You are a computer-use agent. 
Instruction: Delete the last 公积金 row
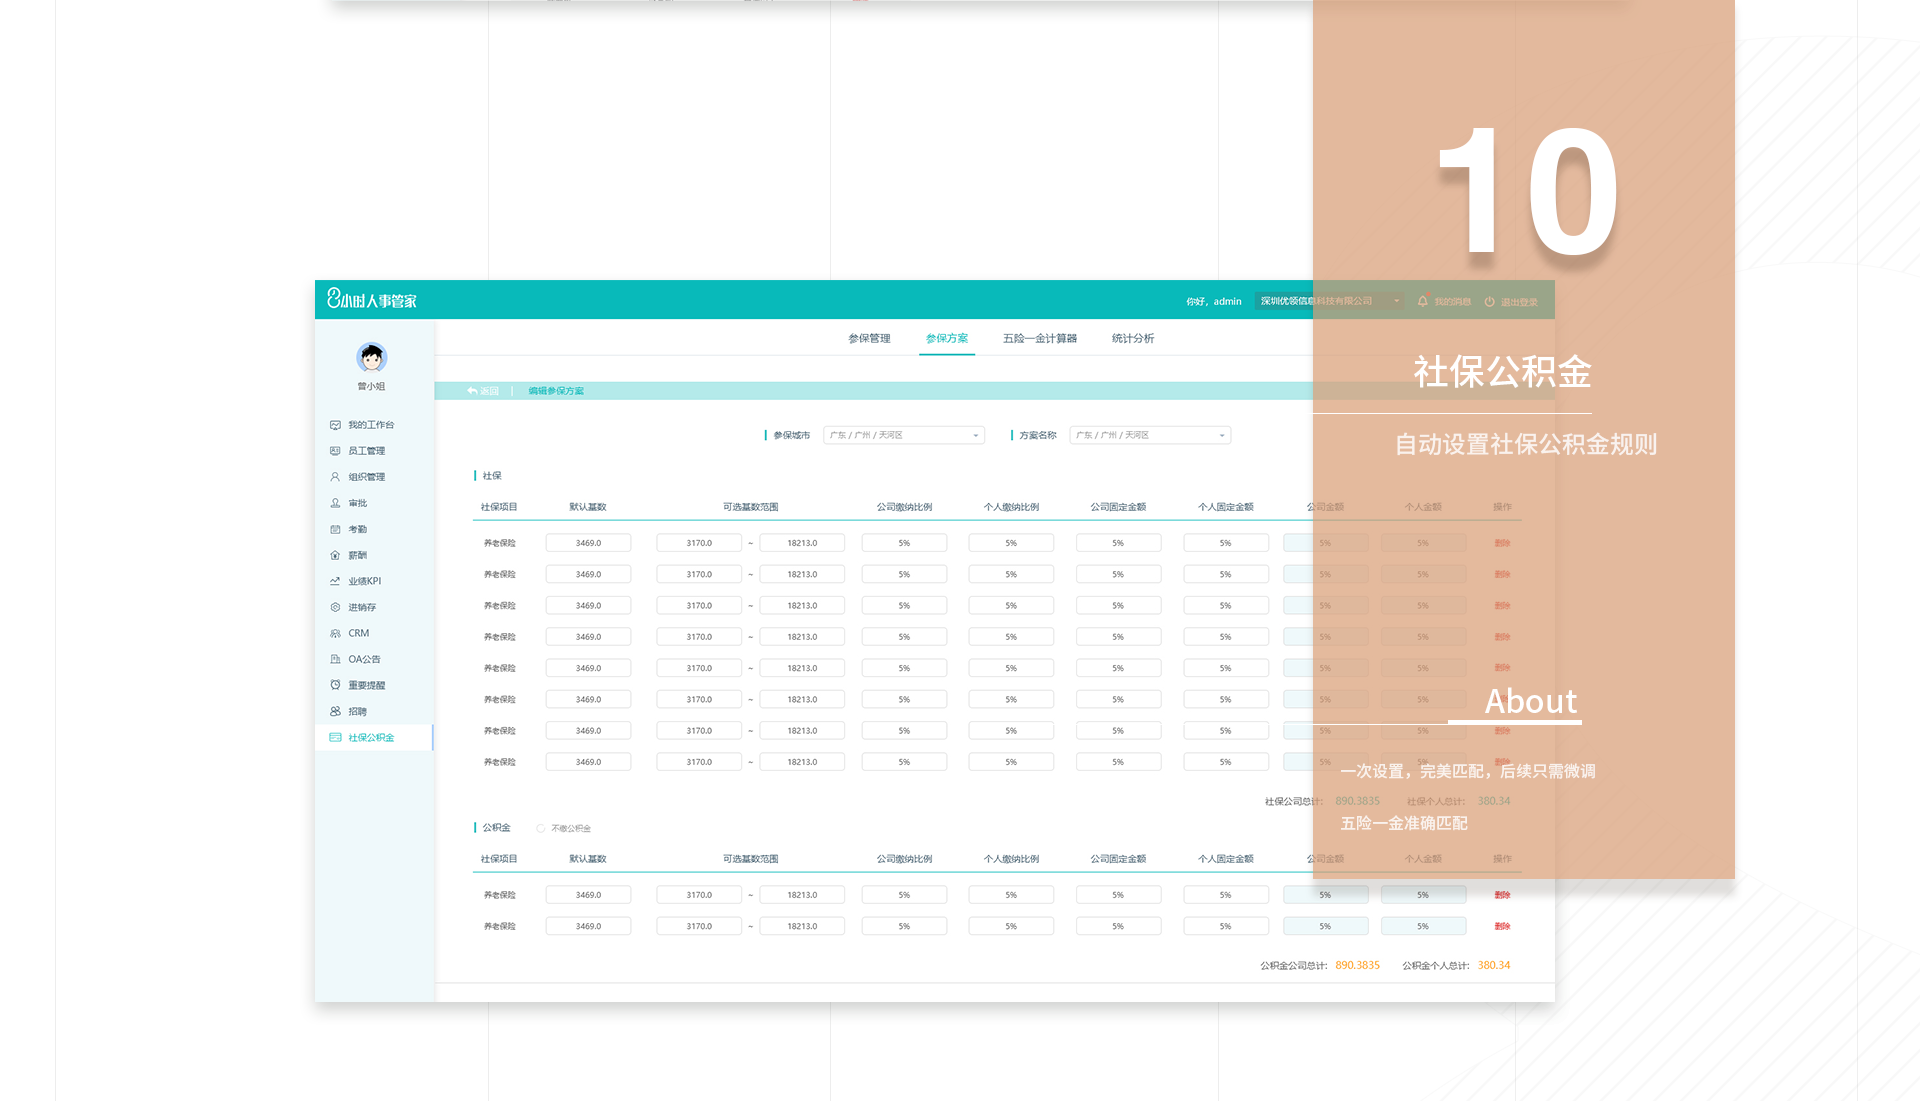pyautogui.click(x=1502, y=926)
